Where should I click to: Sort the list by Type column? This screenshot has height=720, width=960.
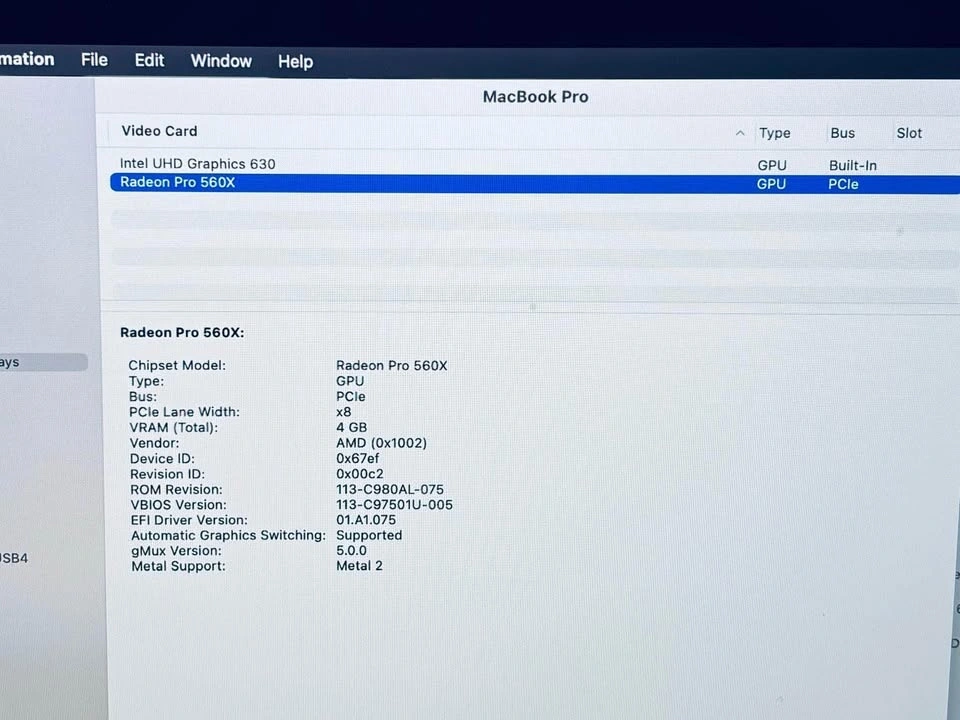coord(774,133)
